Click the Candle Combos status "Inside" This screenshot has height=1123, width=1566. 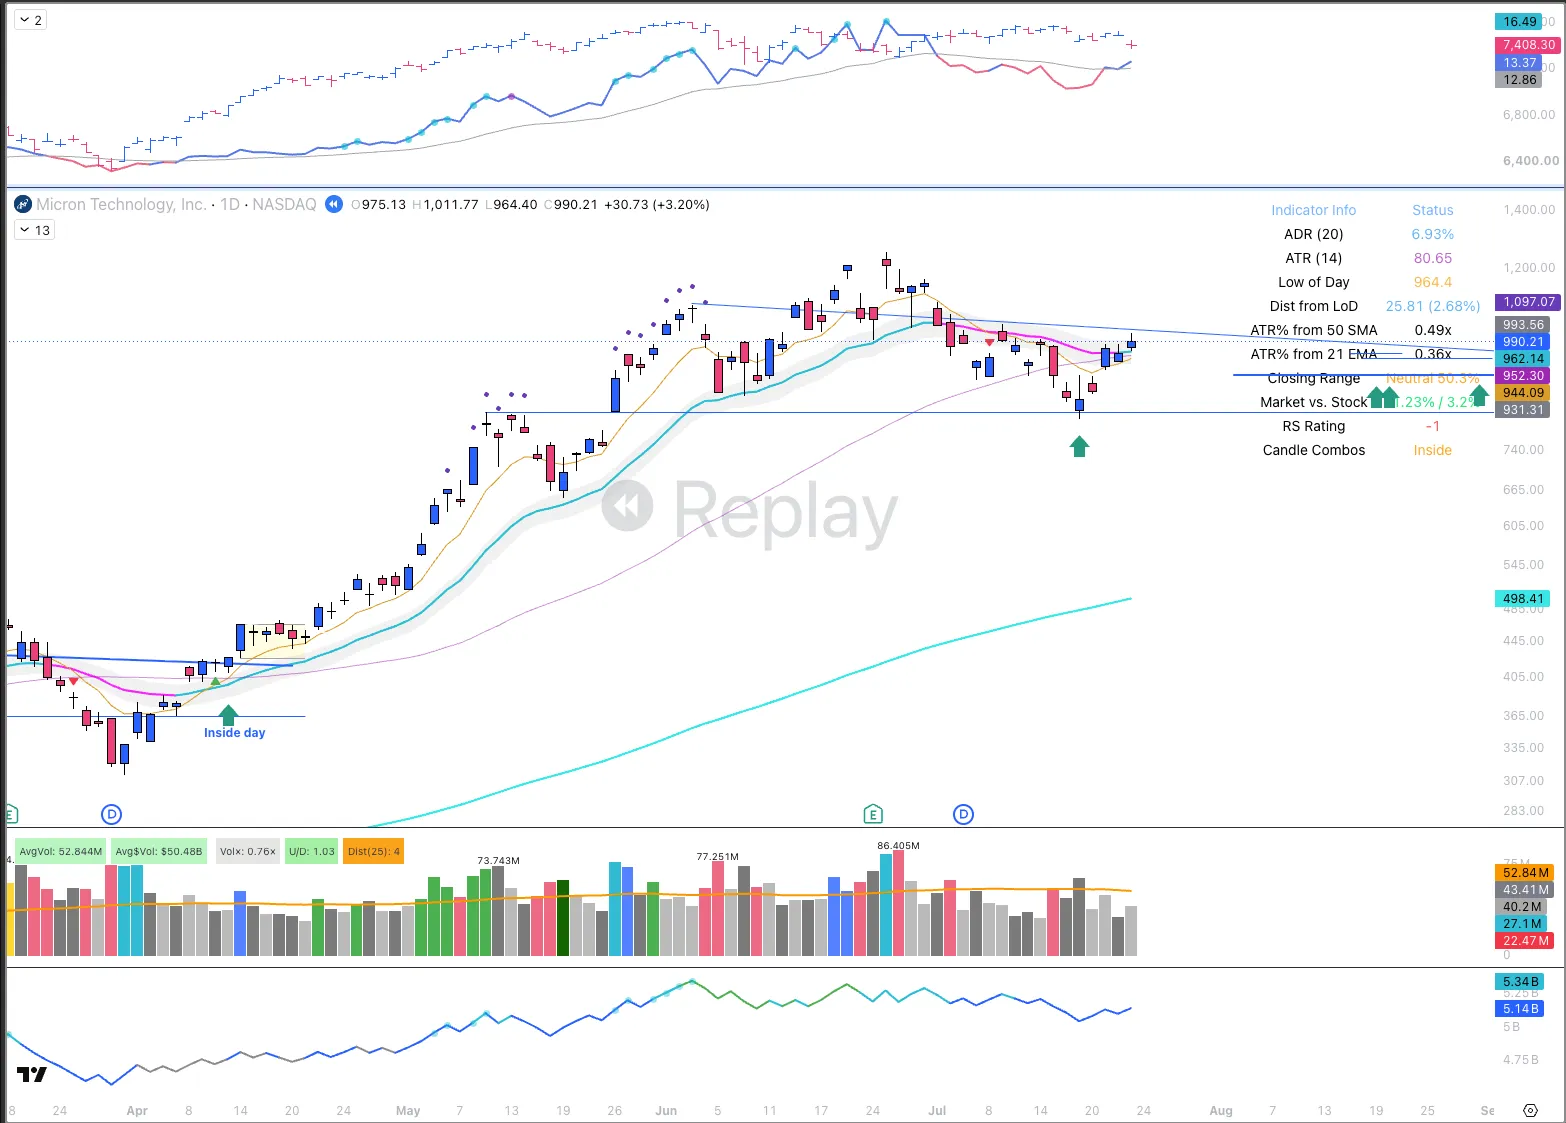[x=1433, y=450]
